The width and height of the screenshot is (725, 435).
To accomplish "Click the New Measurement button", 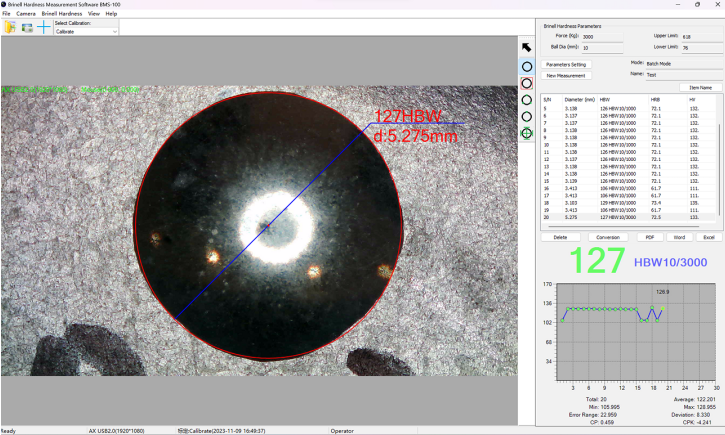I will [565, 75].
